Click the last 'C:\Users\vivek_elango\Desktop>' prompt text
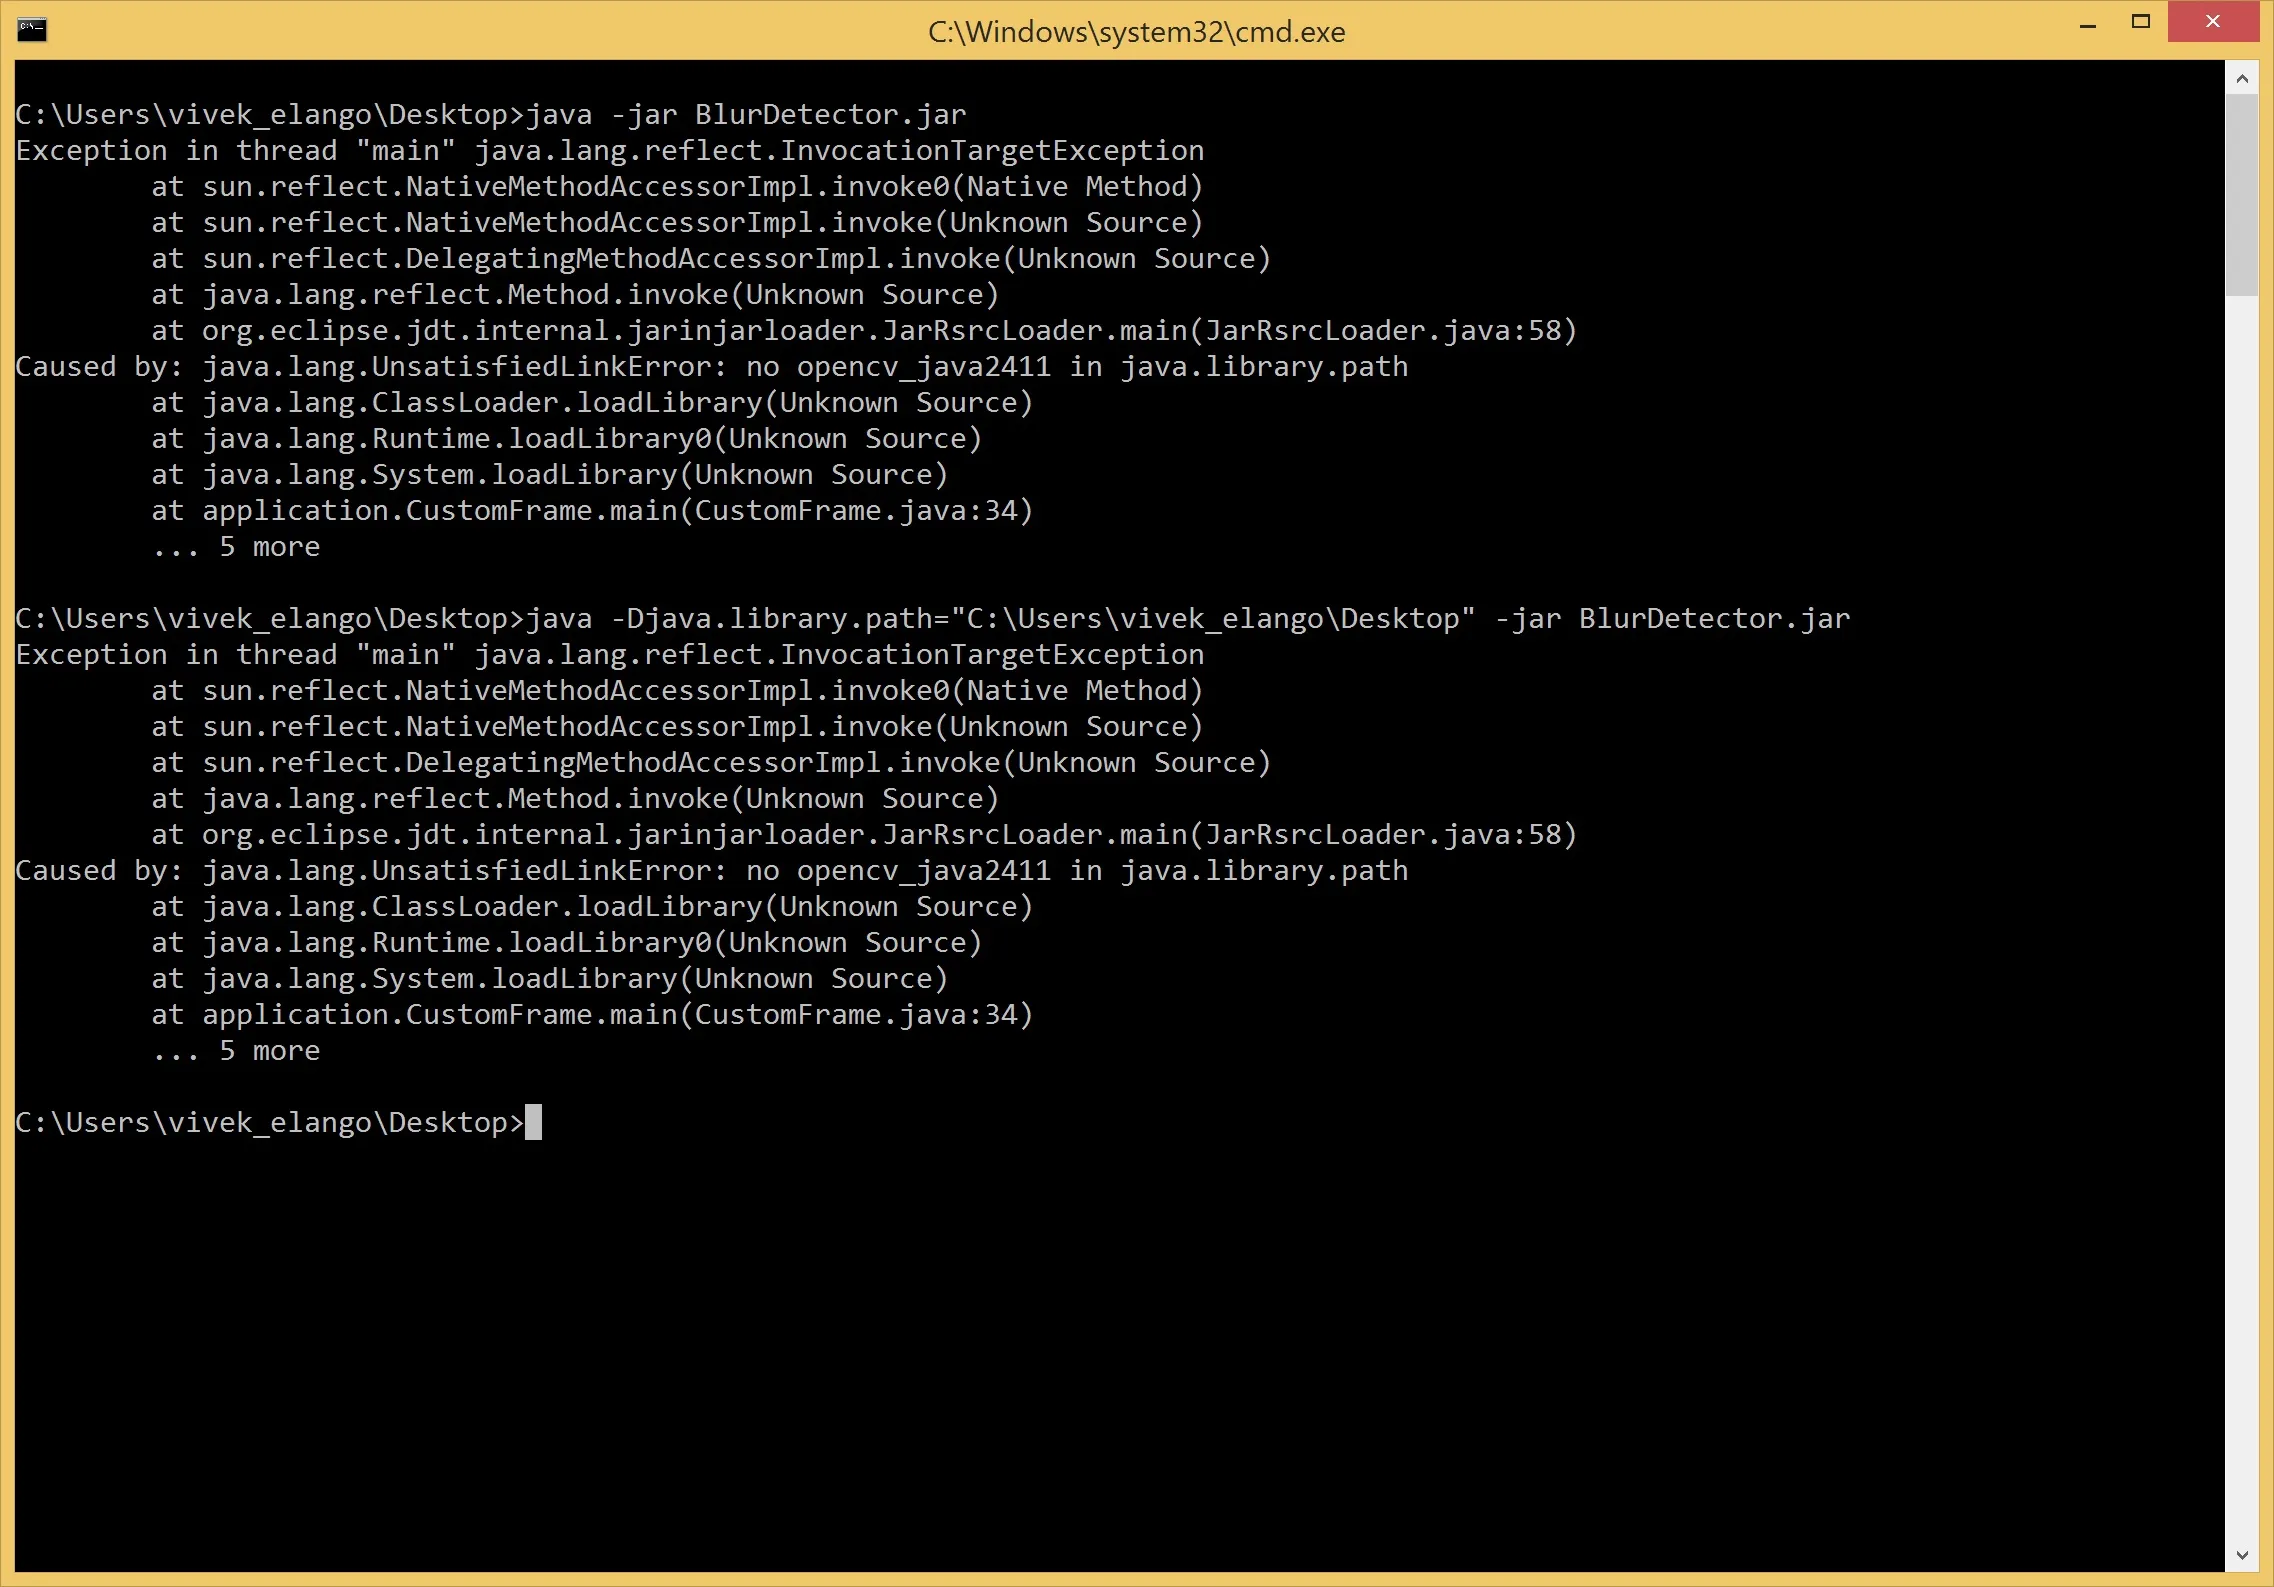The width and height of the screenshot is (2274, 1587). tap(268, 1123)
